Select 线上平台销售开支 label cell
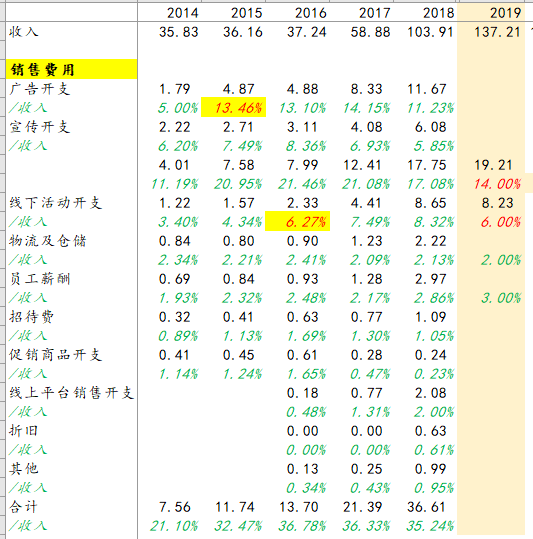The height and width of the screenshot is (539, 533). coord(71,393)
